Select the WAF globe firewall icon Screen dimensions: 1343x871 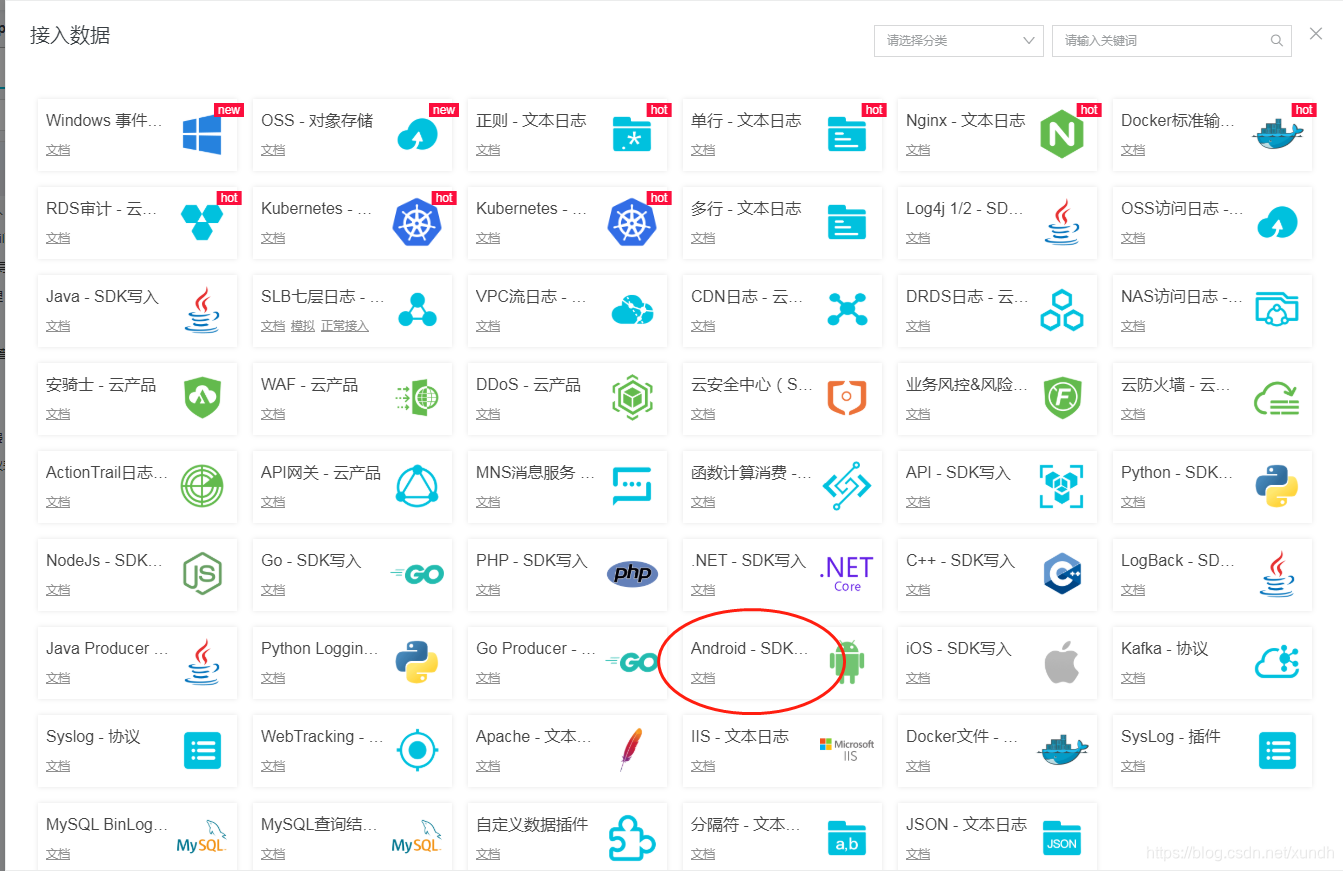pyautogui.click(x=417, y=398)
